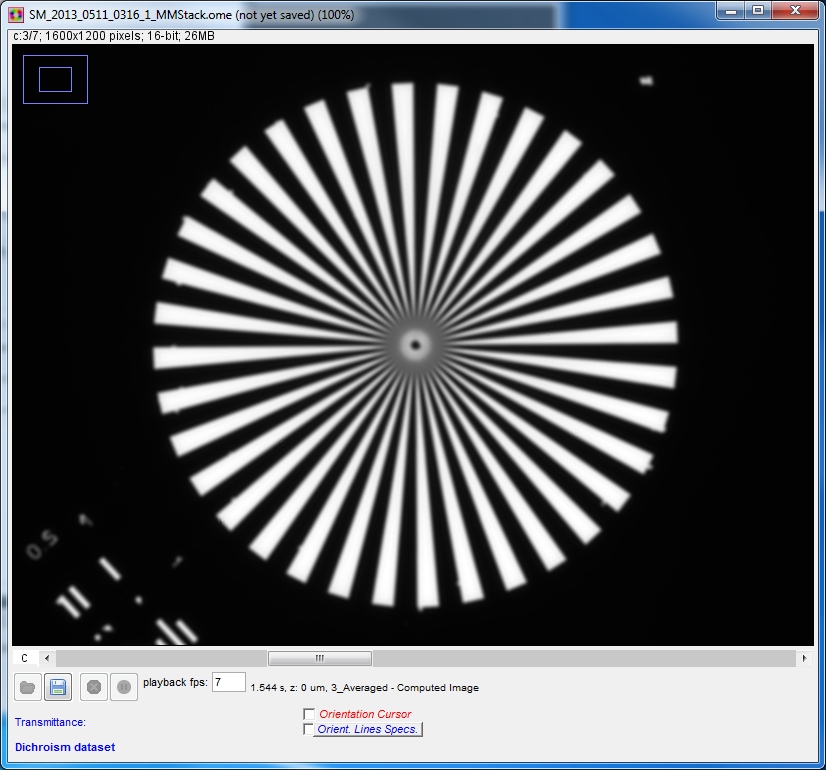Click the center of the Siemens star
Viewport: 826px width, 770px height.
click(414, 345)
